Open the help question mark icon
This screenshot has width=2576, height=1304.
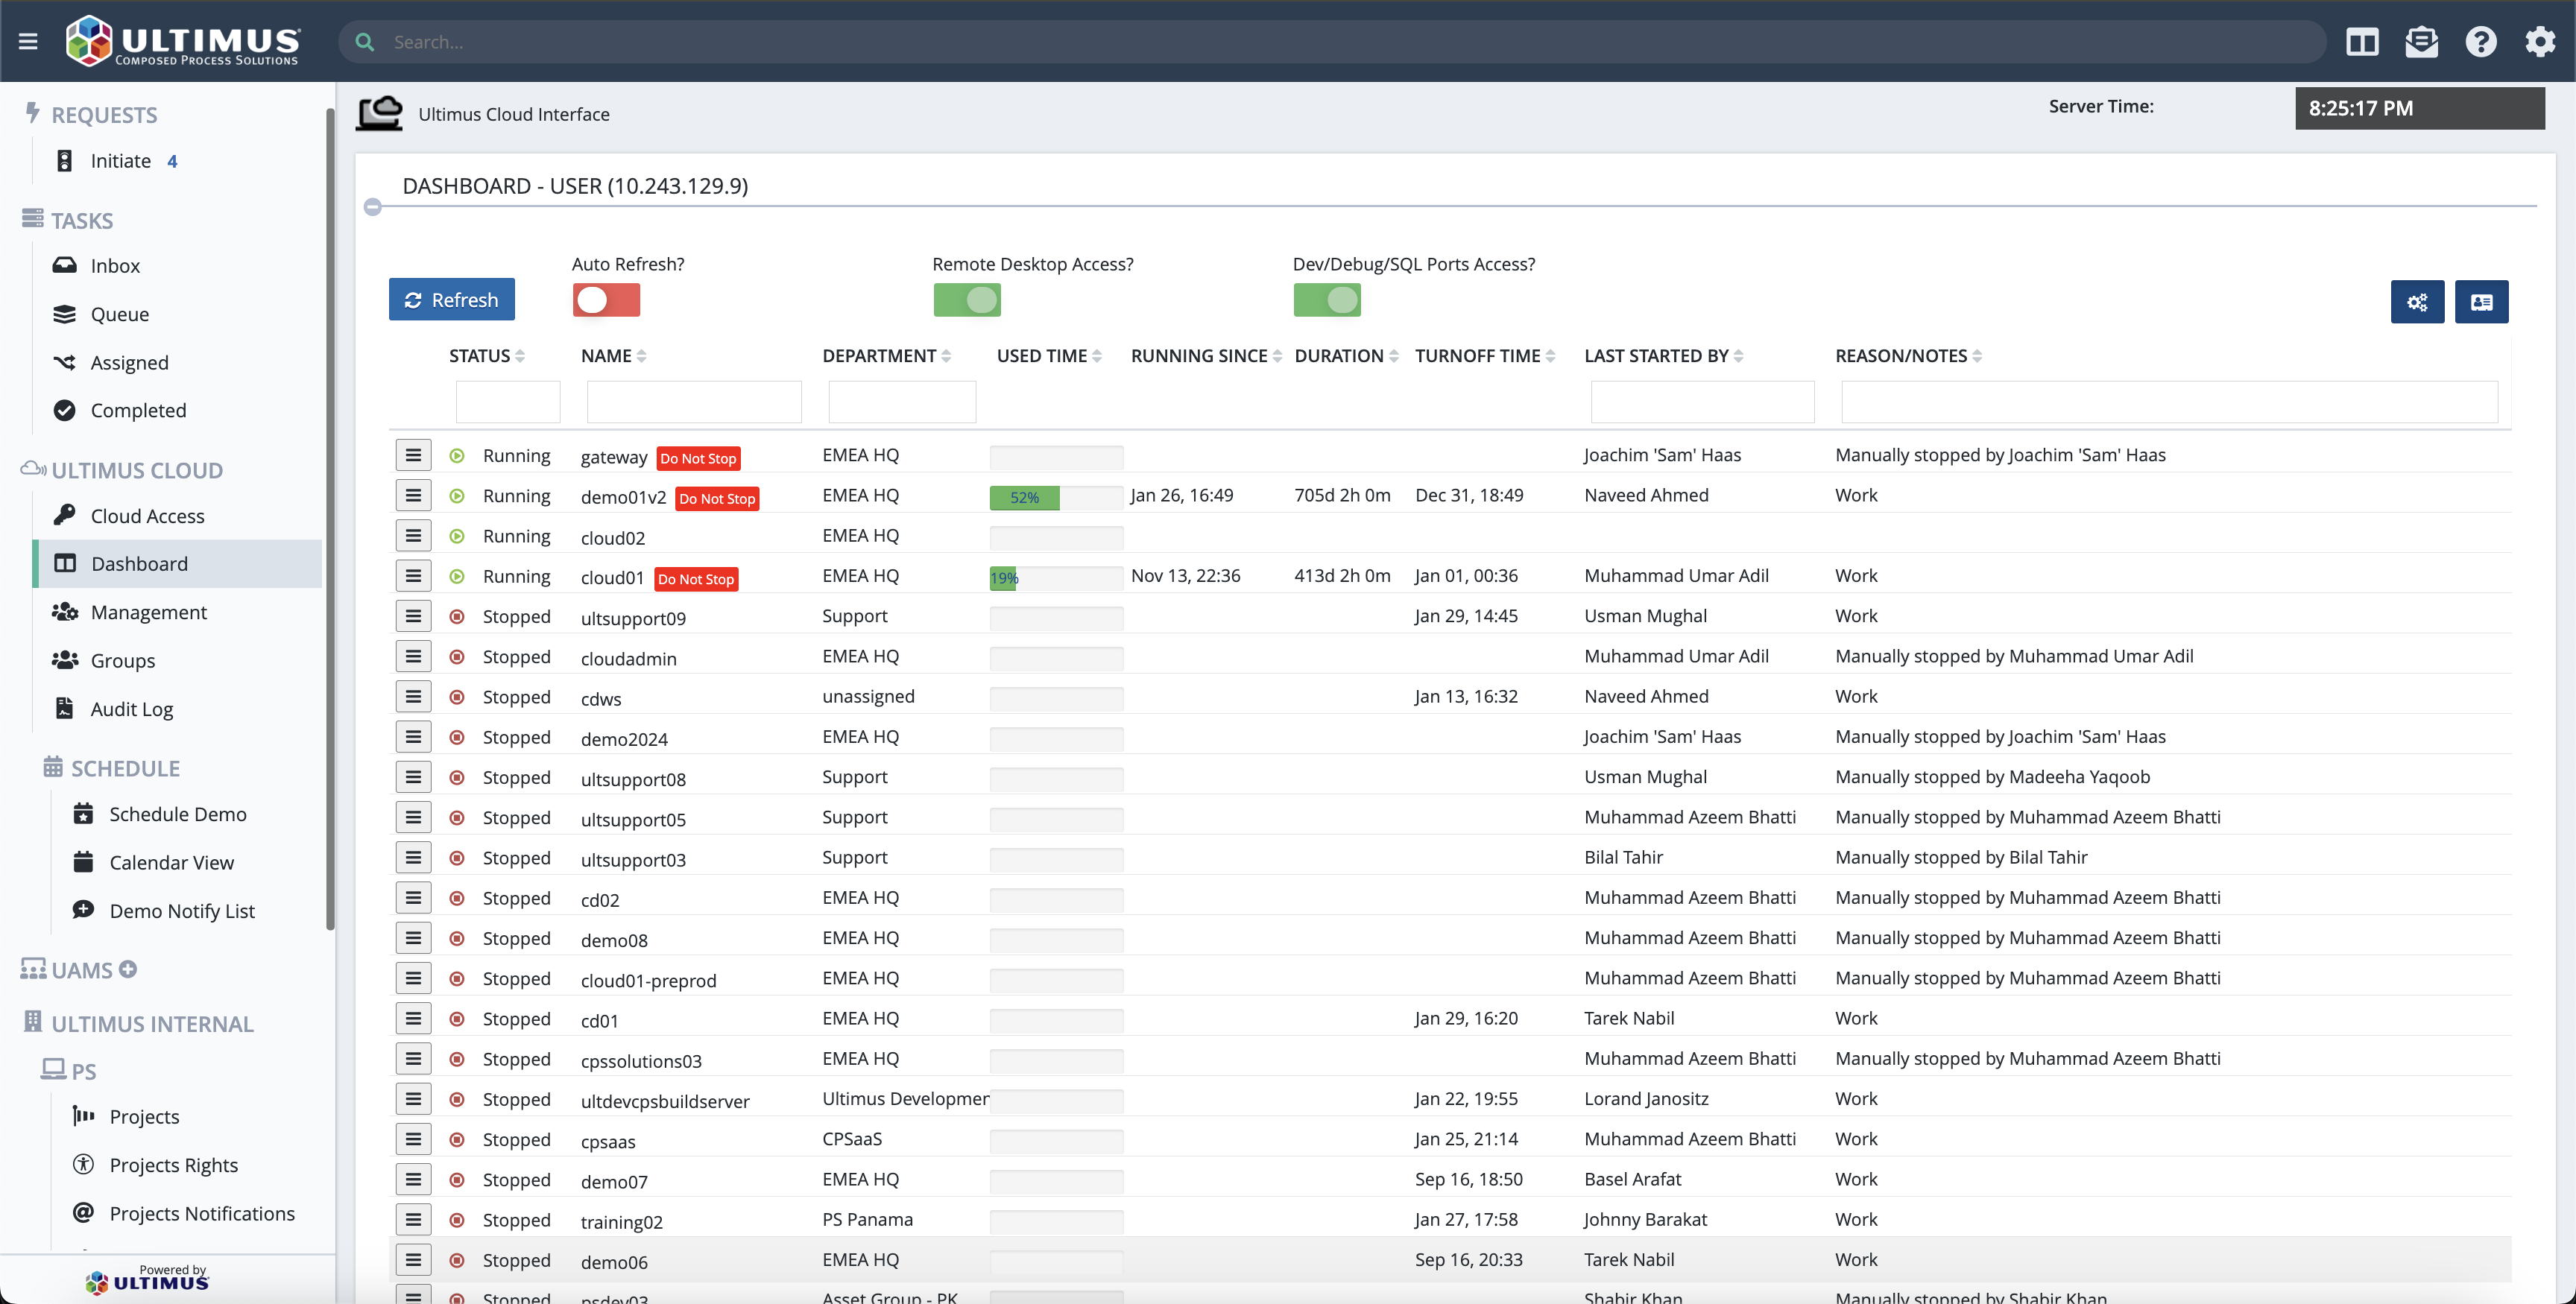click(x=2481, y=42)
